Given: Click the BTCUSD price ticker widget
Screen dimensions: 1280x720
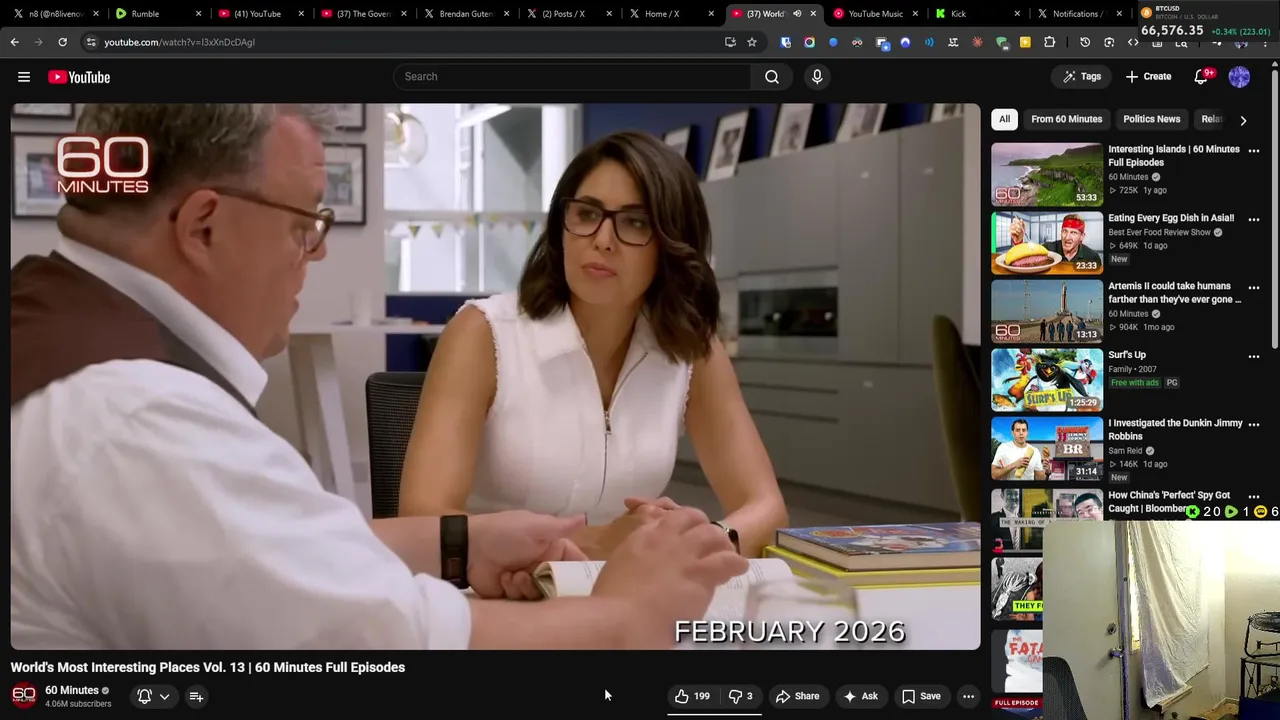Looking at the screenshot, I should (1206, 22).
